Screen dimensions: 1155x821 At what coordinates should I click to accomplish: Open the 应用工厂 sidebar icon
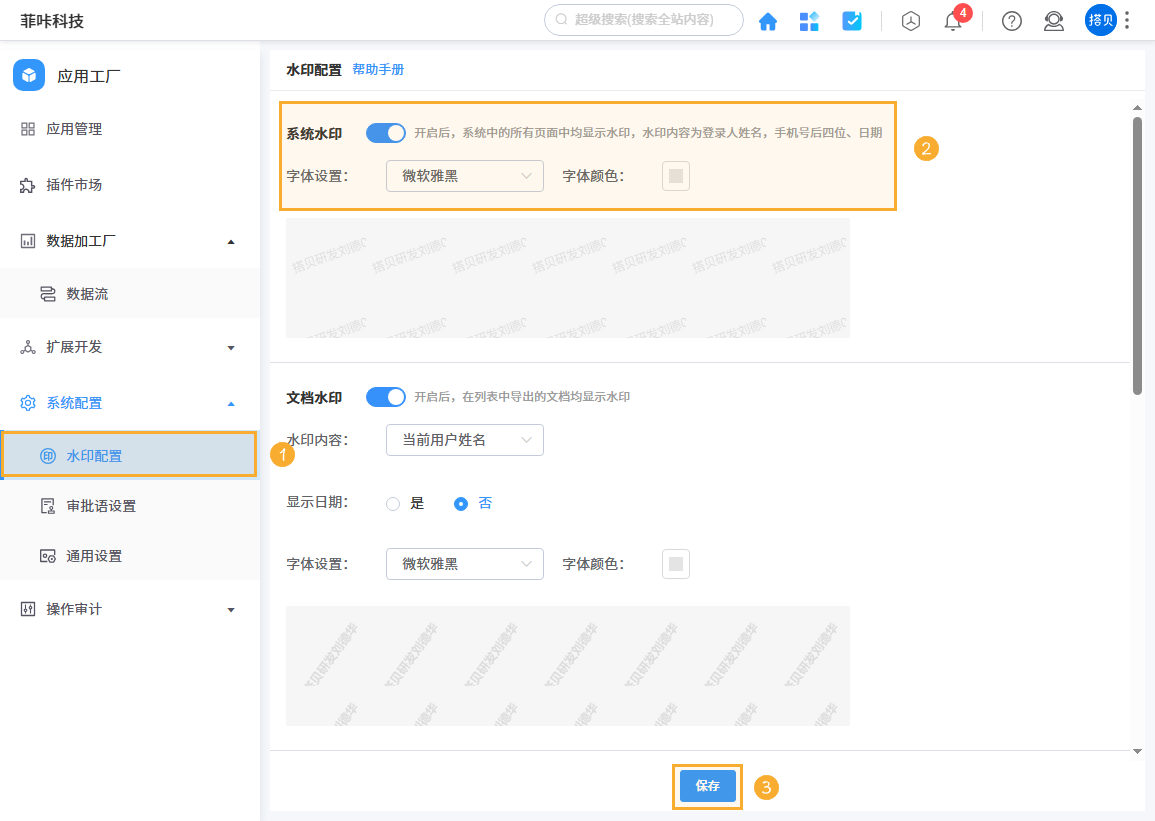[29, 73]
